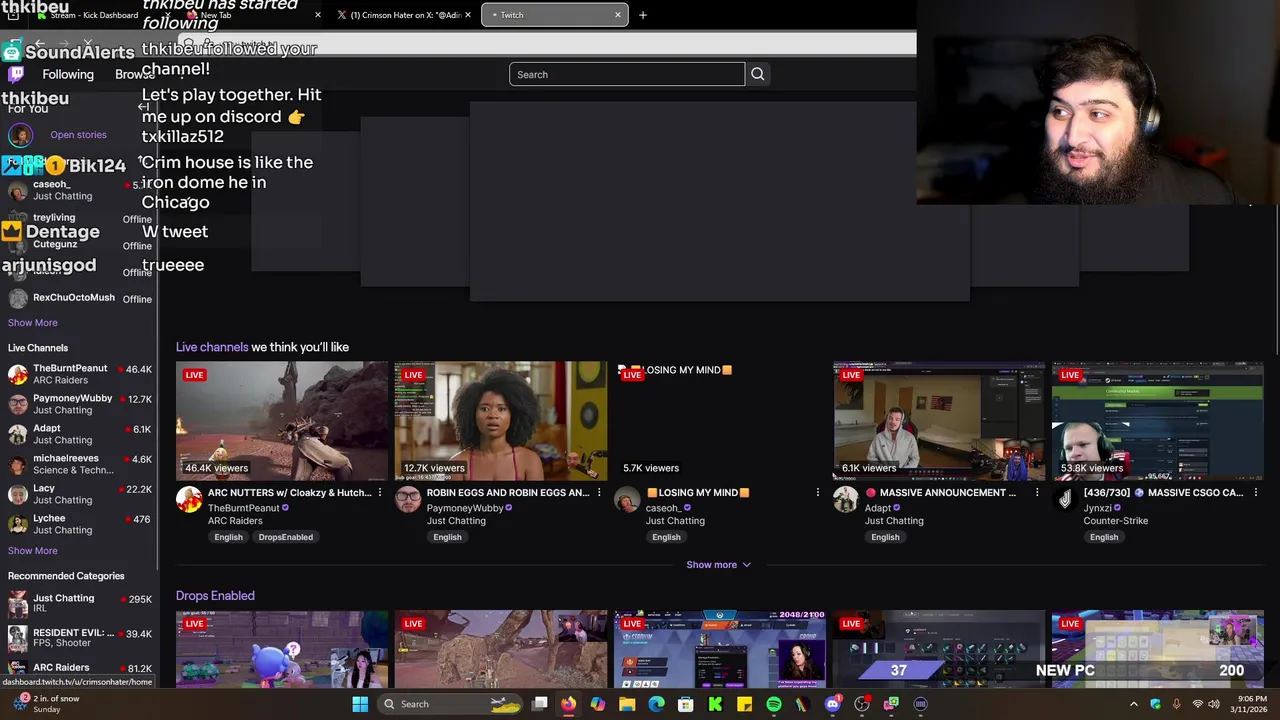Click the Live channels link in heading
Image resolution: width=1280 pixels, height=720 pixels.
pos(212,347)
